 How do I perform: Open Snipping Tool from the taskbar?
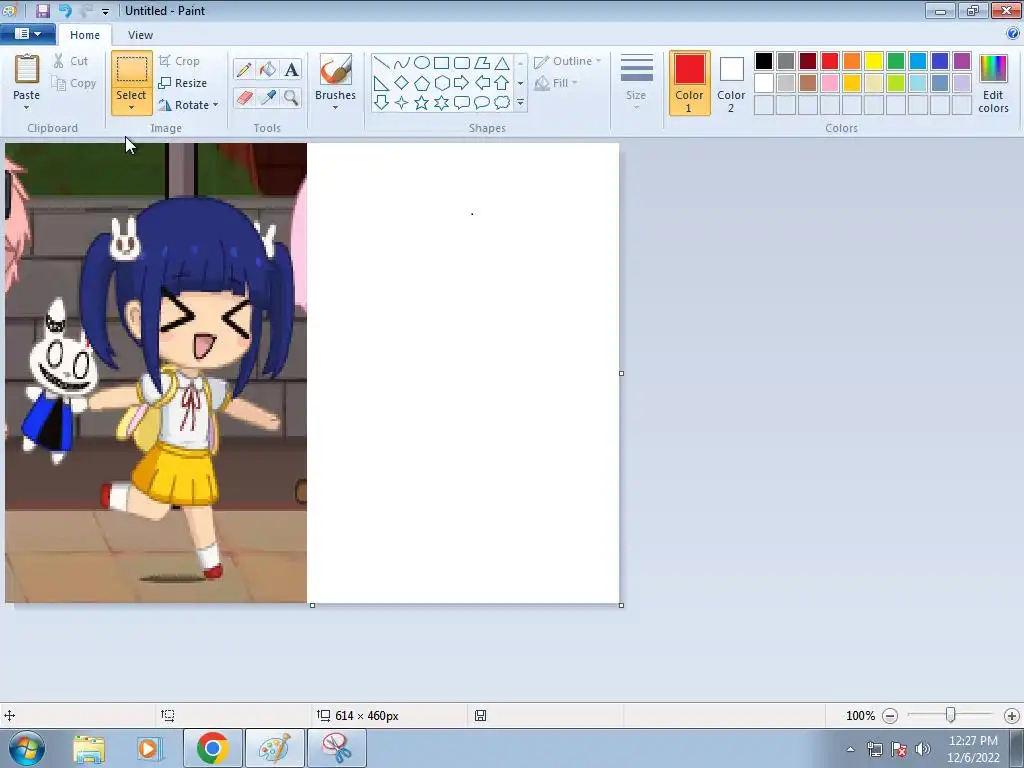(x=337, y=748)
